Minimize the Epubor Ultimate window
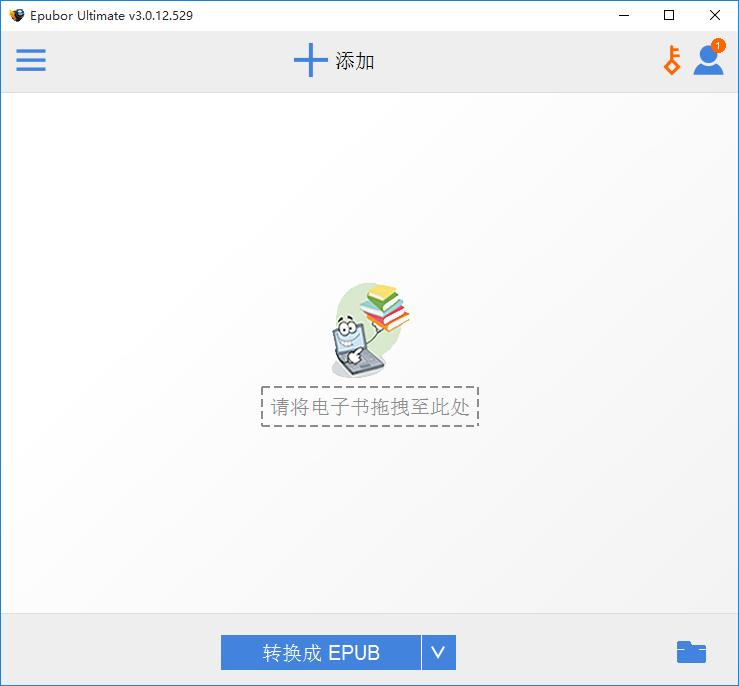The height and width of the screenshot is (686, 739). pyautogui.click(x=623, y=15)
